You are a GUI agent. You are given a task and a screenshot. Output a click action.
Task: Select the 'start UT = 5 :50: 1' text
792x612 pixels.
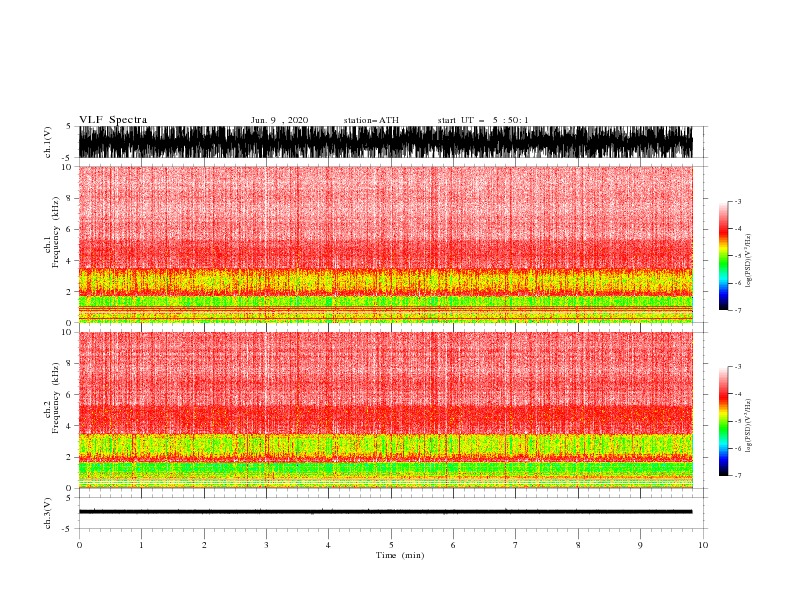[x=483, y=120]
